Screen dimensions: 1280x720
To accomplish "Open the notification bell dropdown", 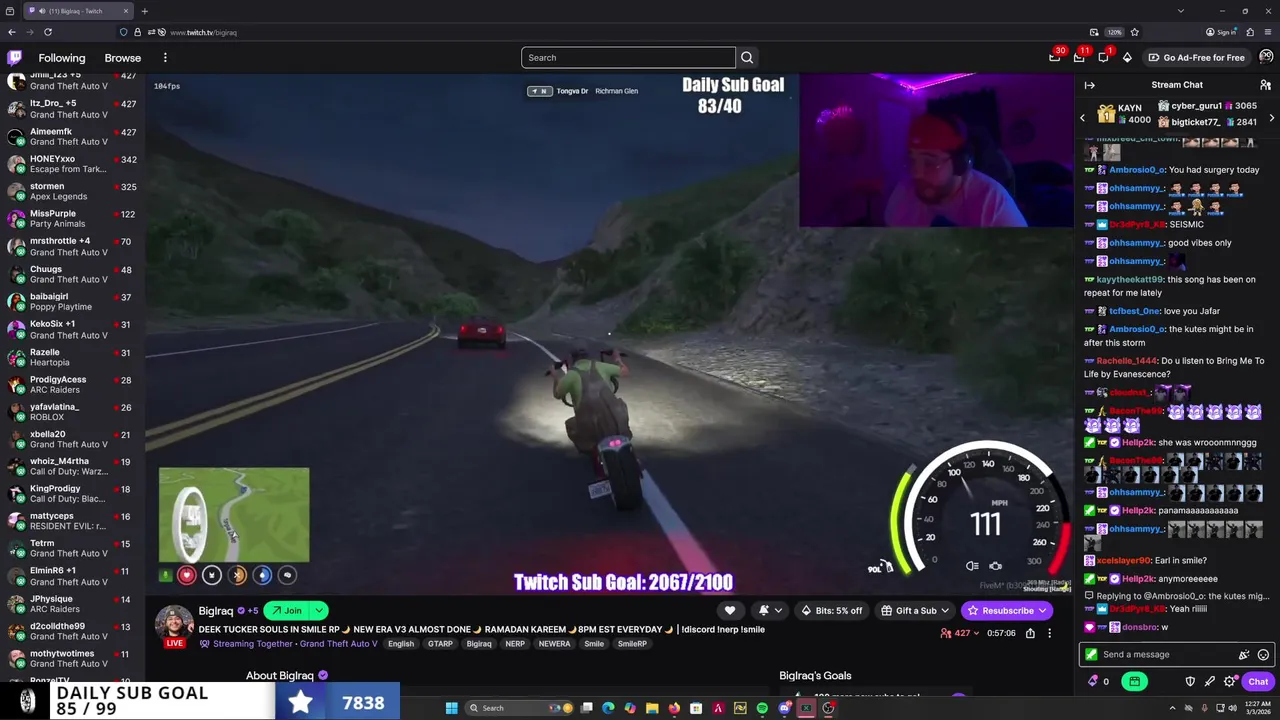I will click(x=770, y=611).
